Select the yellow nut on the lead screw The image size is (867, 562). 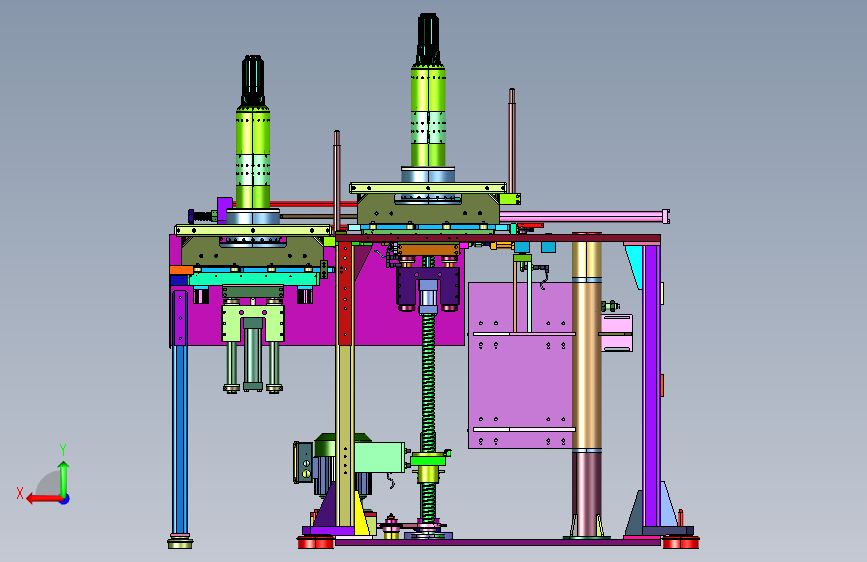pyautogui.click(x=427, y=475)
